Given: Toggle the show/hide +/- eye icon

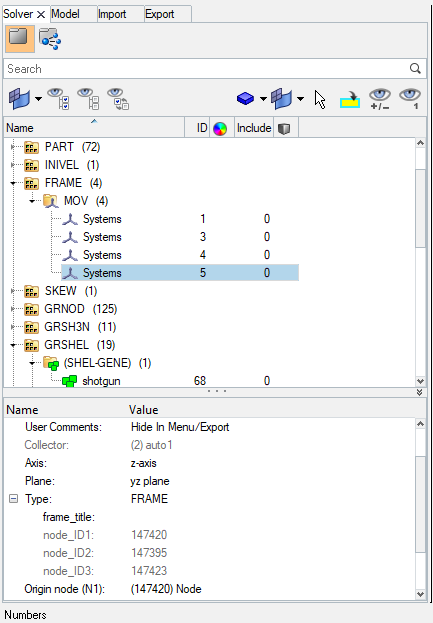Looking at the screenshot, I should [380, 99].
